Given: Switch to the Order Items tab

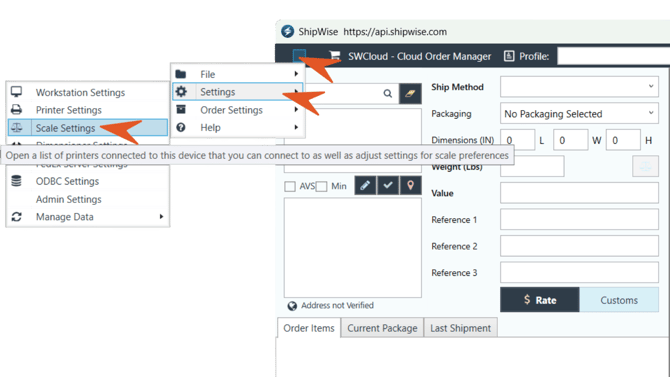Looking at the screenshot, I should [309, 328].
